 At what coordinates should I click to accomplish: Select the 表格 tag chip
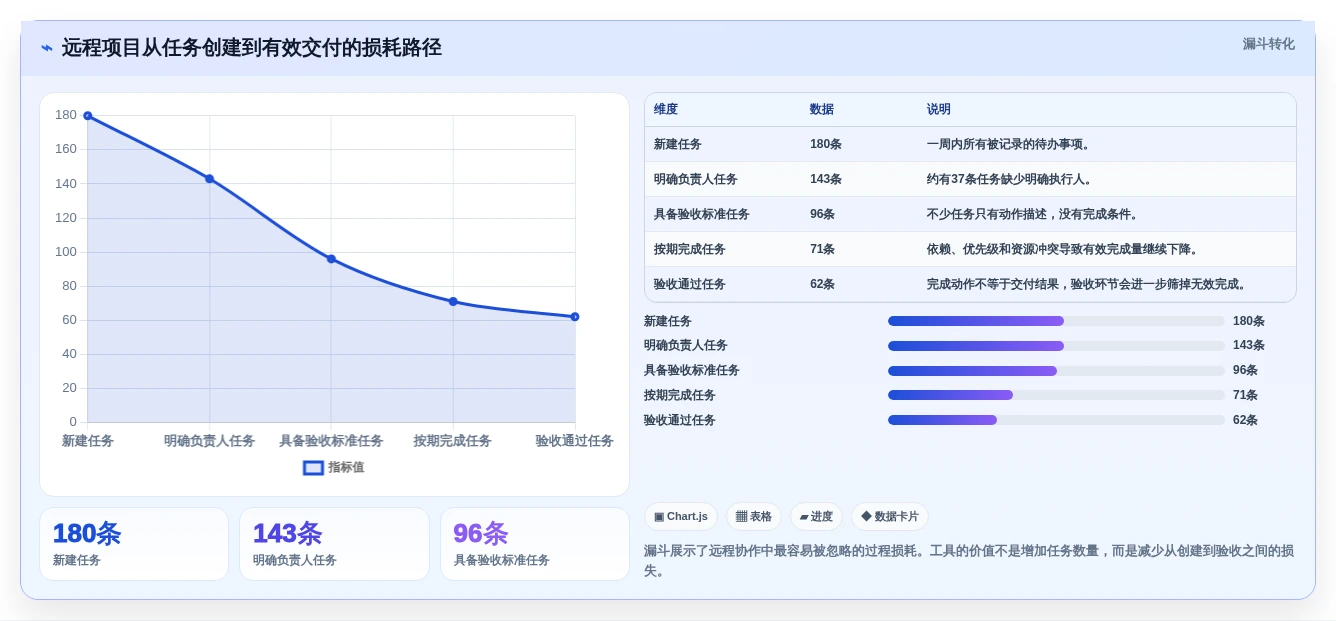pos(754,516)
